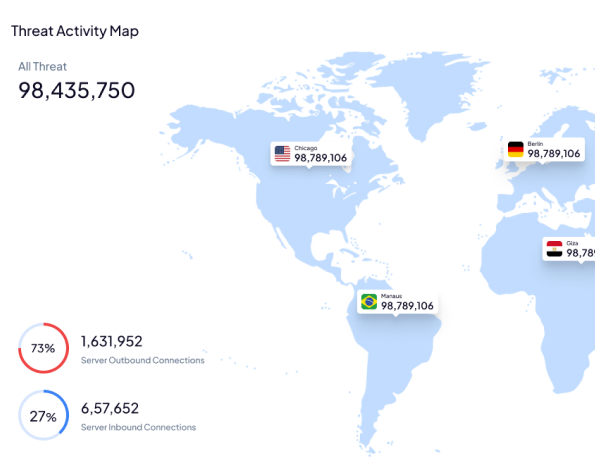595x475 pixels.
Task: Click the blue 27% progress ring
Action: point(44,415)
